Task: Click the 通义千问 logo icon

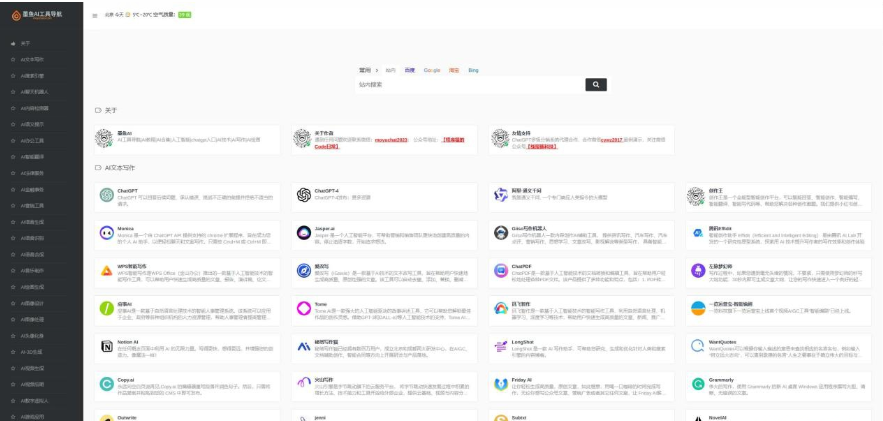Action: click(501, 195)
